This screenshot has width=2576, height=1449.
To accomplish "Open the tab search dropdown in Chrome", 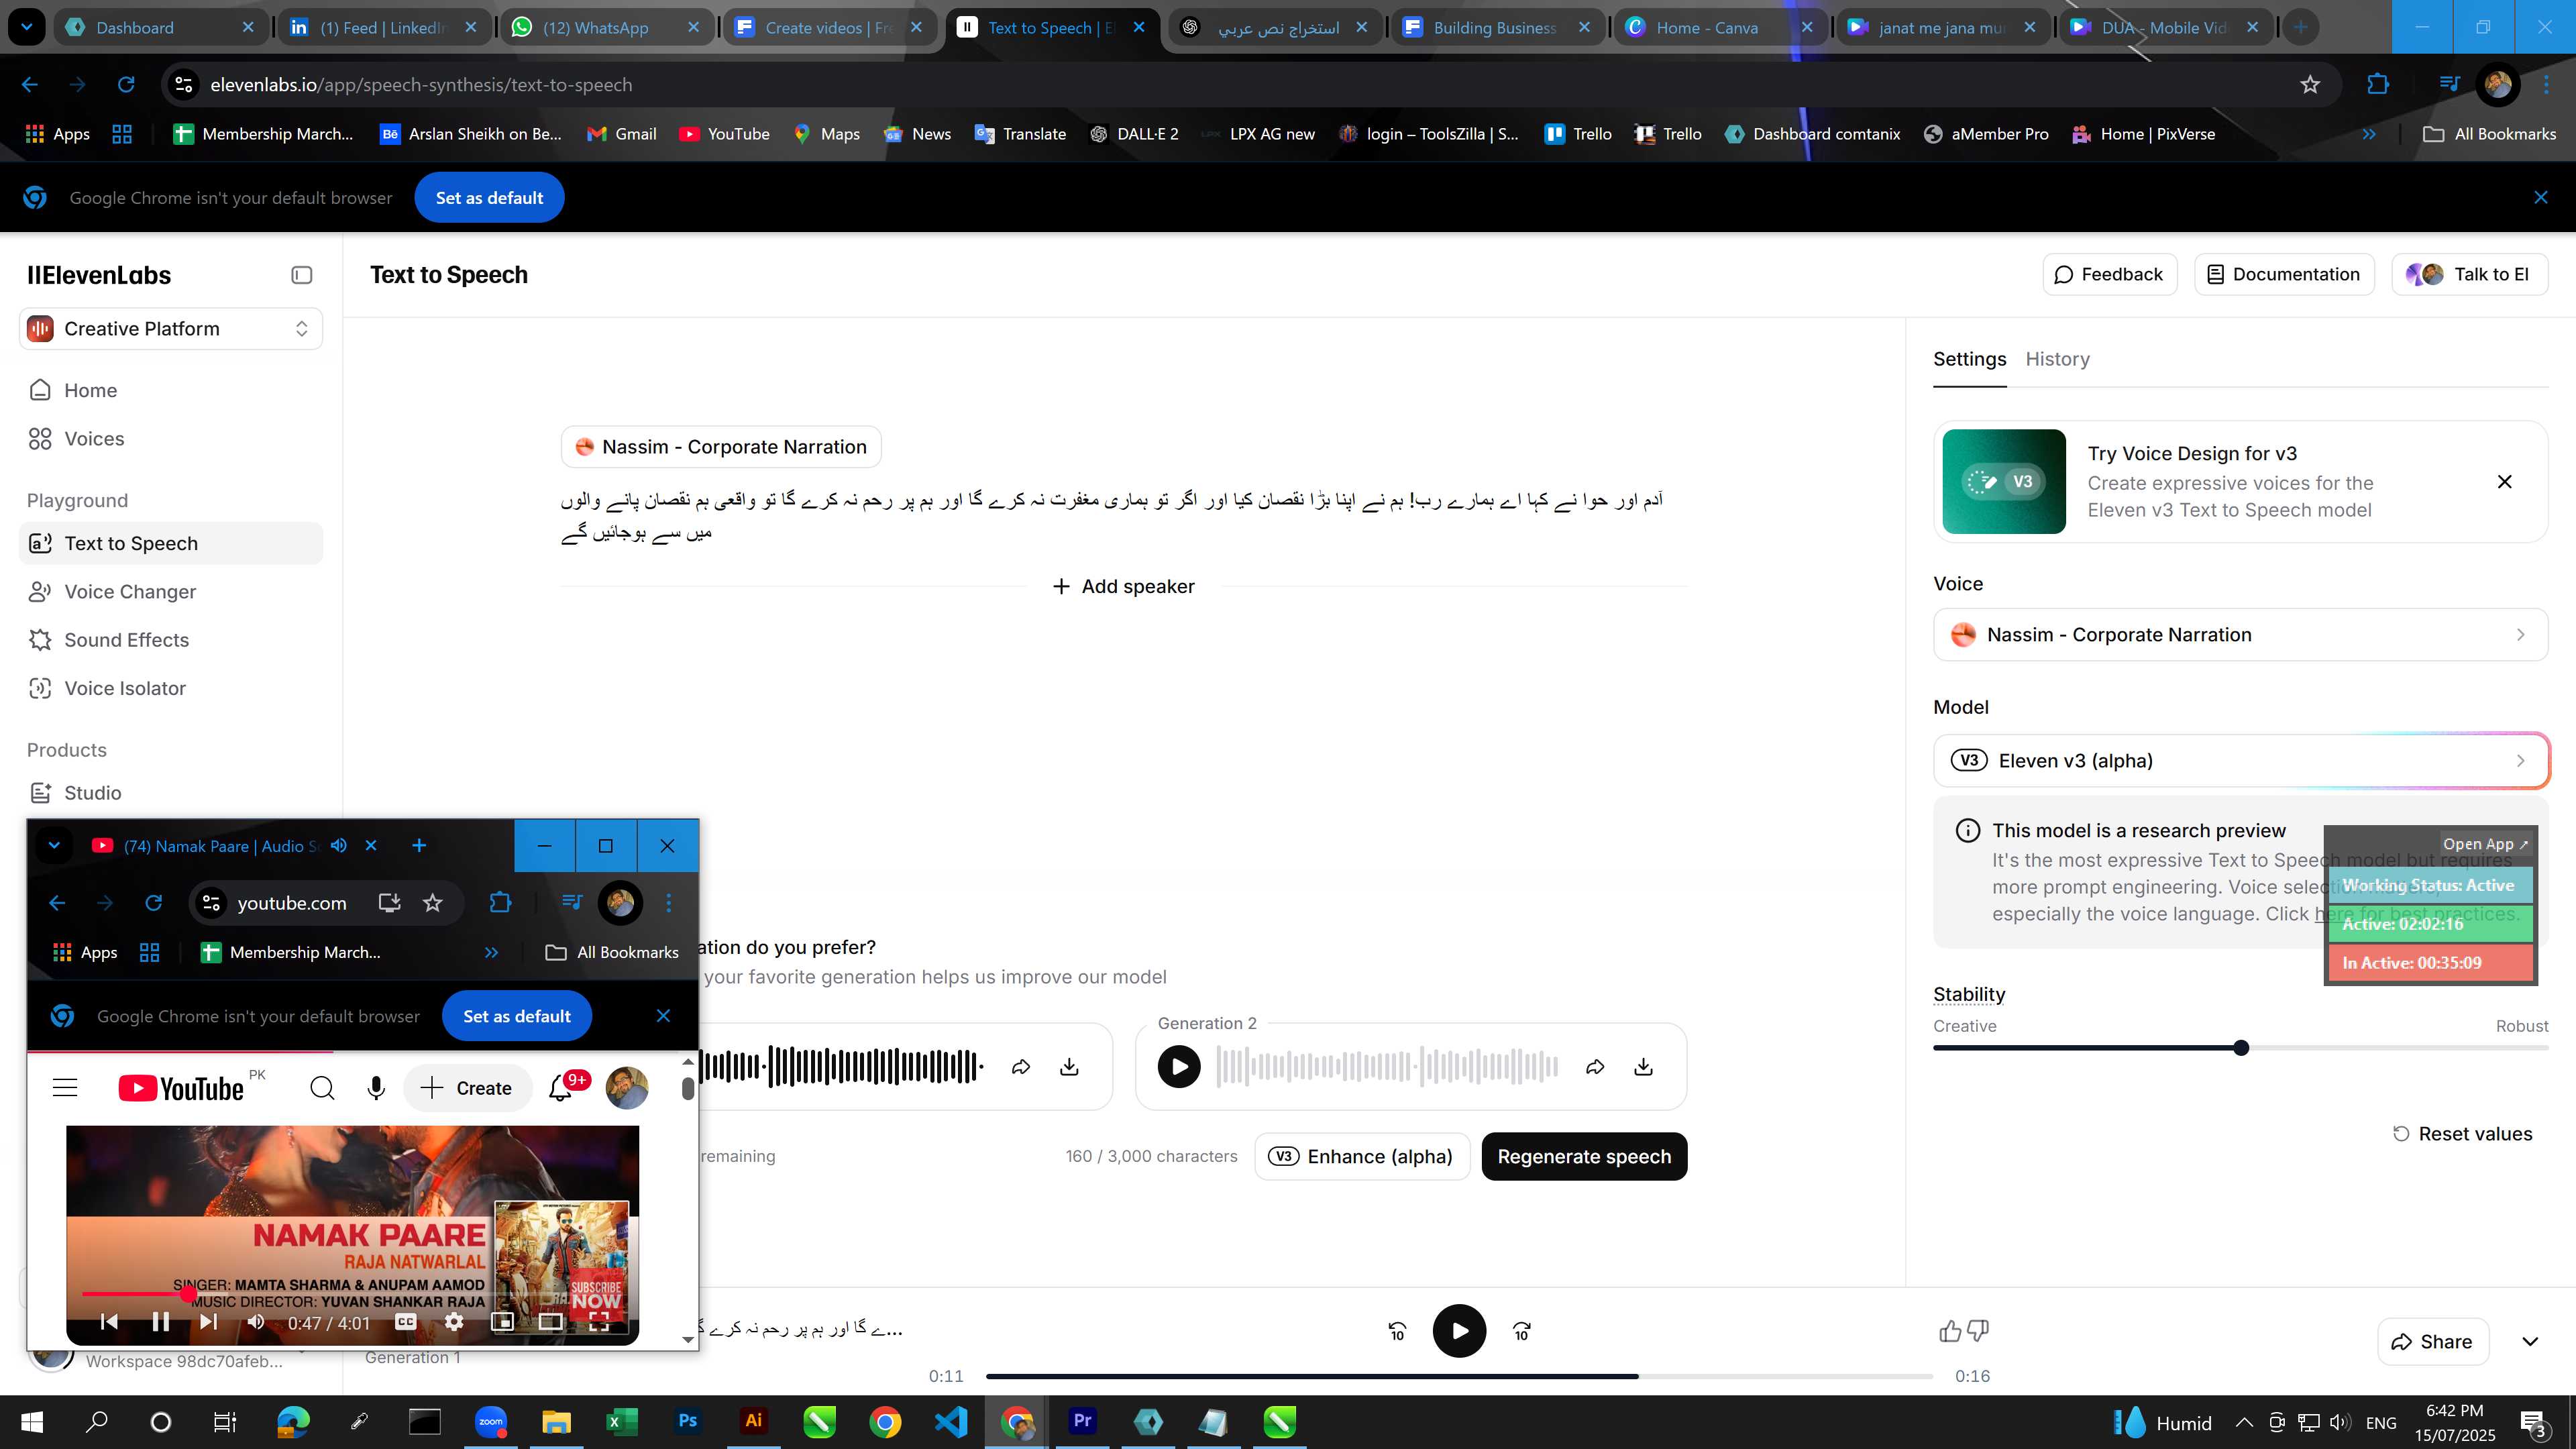I will coord(27,28).
